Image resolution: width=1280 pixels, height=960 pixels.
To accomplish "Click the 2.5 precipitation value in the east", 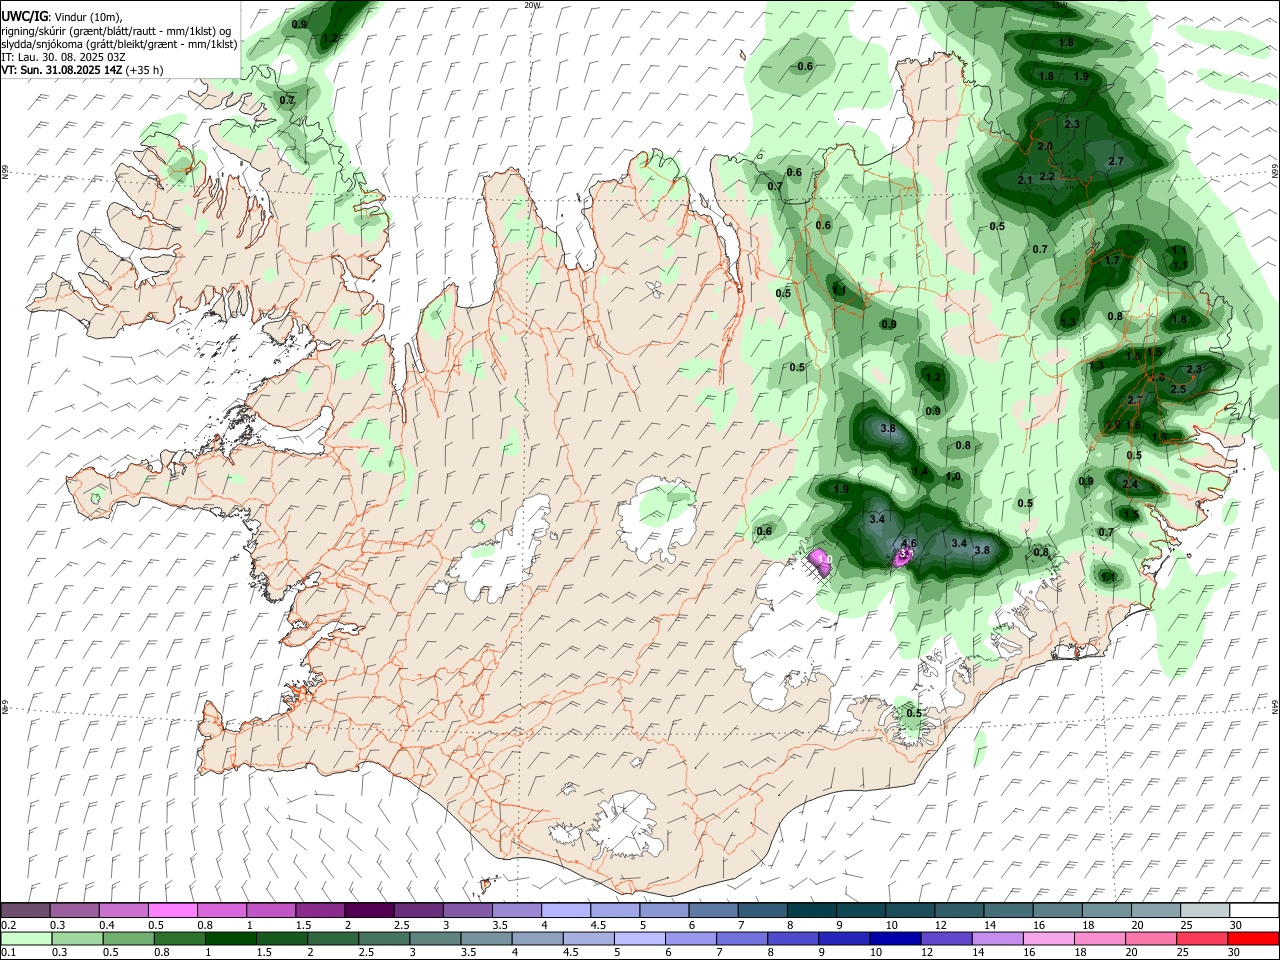I will click(1178, 390).
